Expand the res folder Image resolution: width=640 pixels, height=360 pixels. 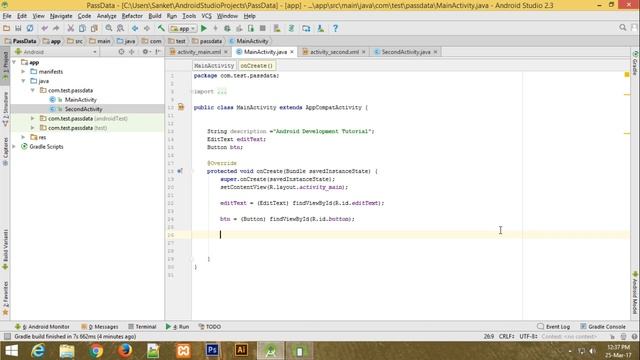tap(23, 137)
